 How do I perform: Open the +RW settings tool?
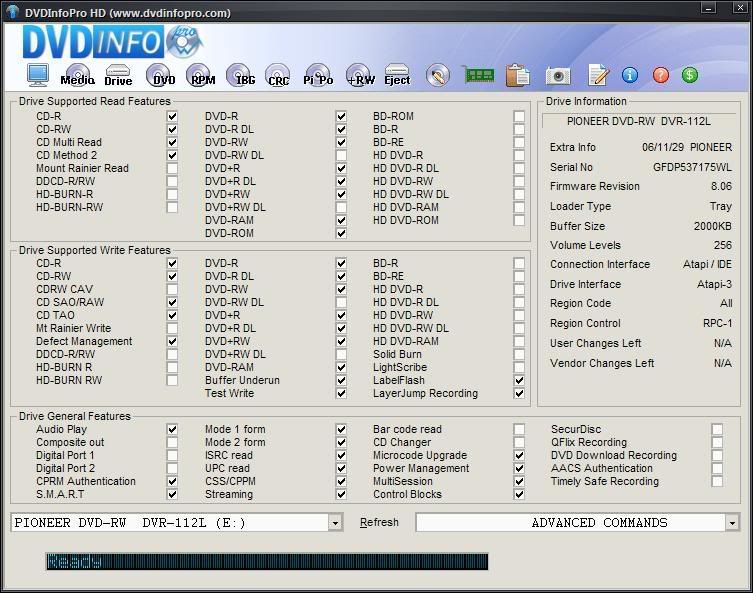pos(360,75)
